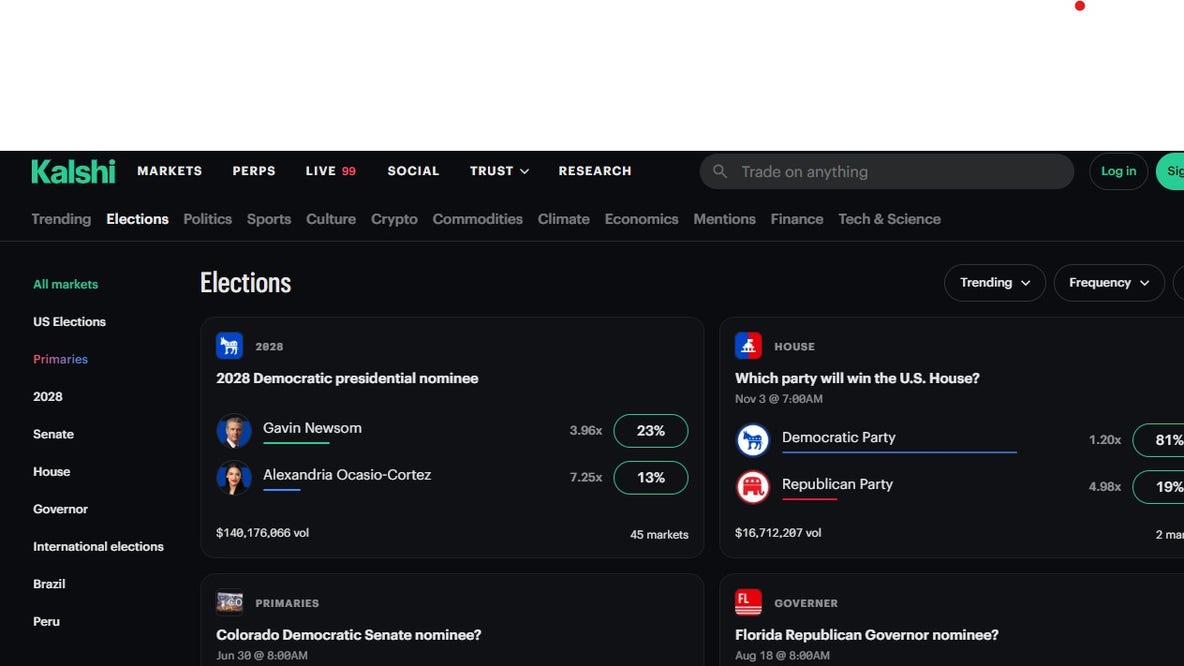Open the Social page
This screenshot has height=666, width=1184.
[x=413, y=171]
